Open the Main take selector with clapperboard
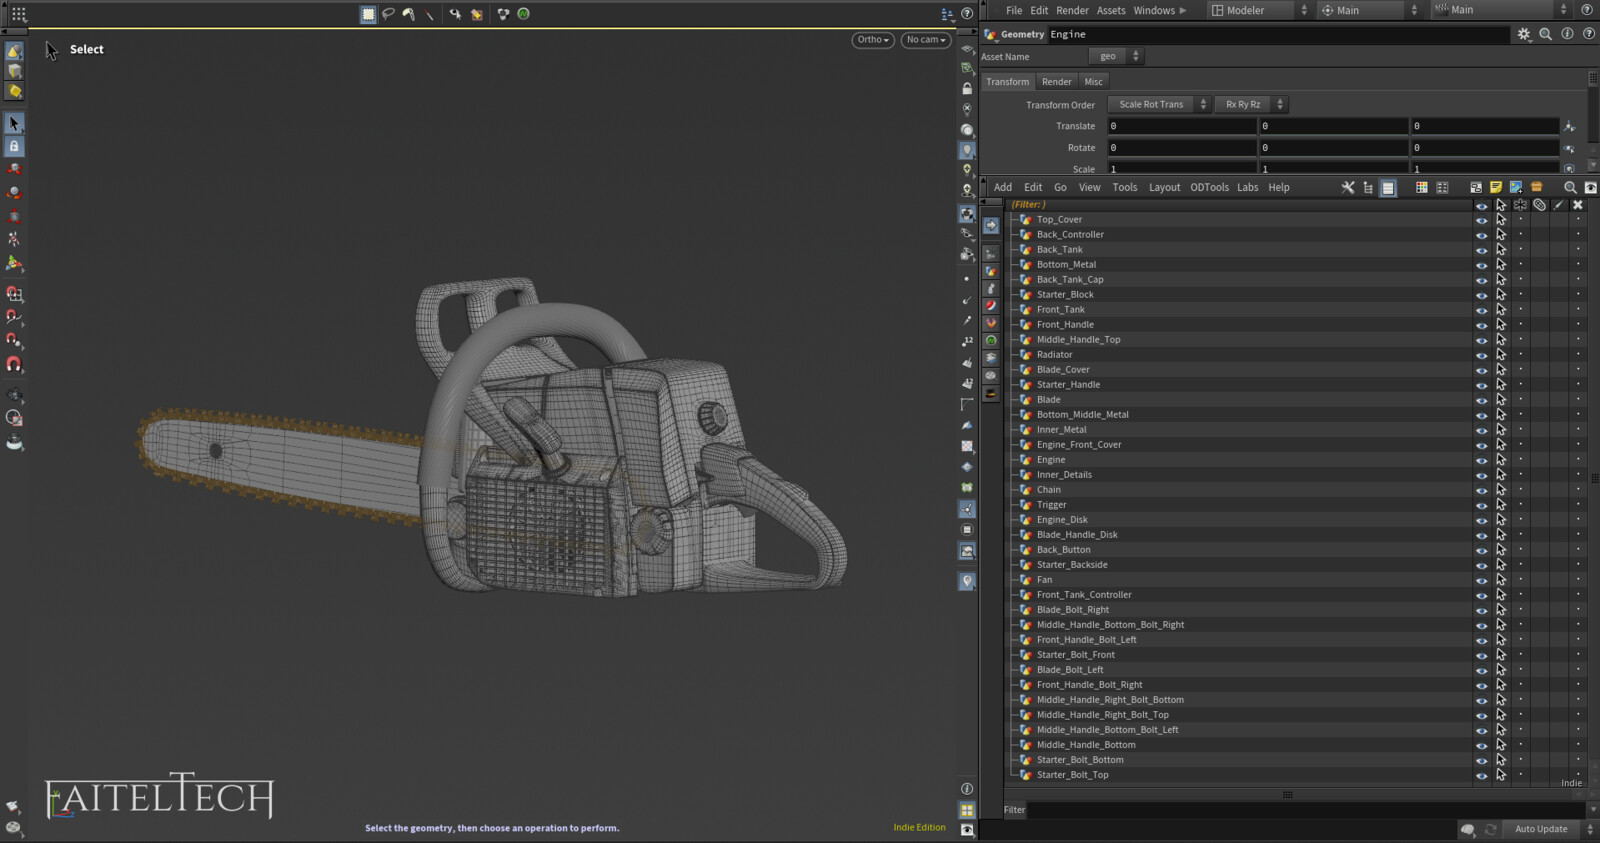This screenshot has width=1600, height=843. point(1501,10)
